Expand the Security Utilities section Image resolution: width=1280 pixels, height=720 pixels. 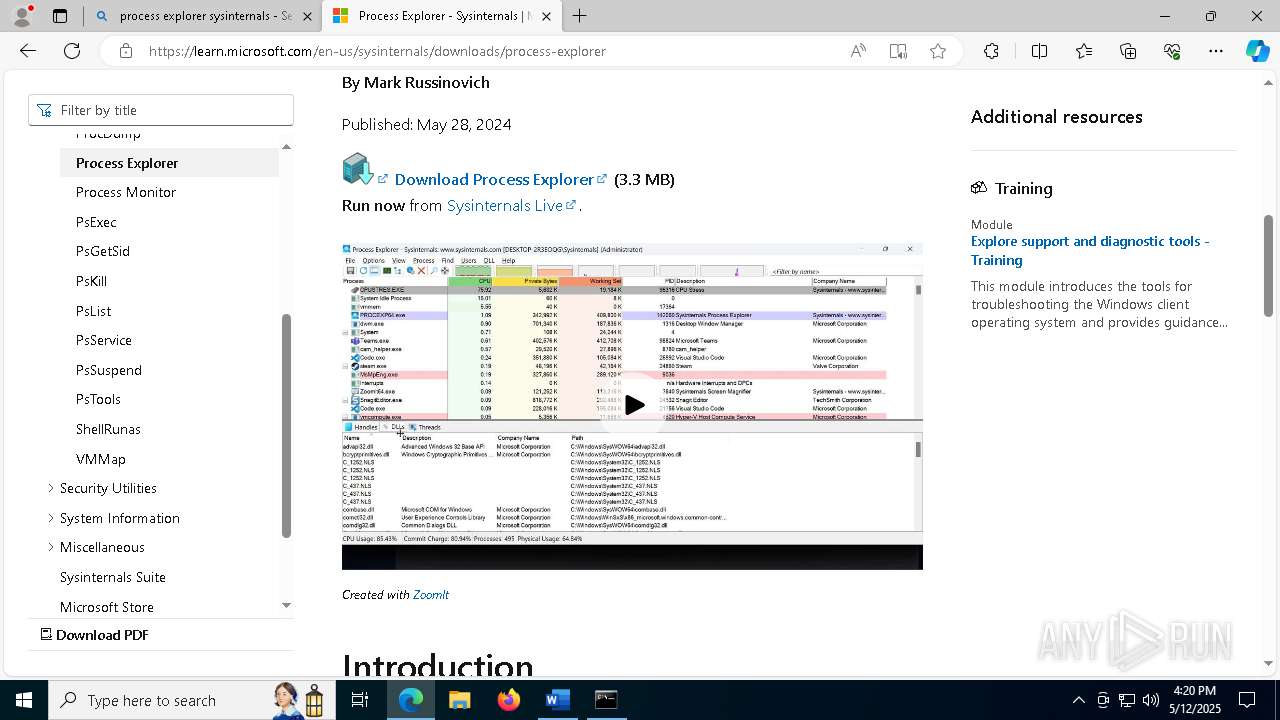point(51,488)
